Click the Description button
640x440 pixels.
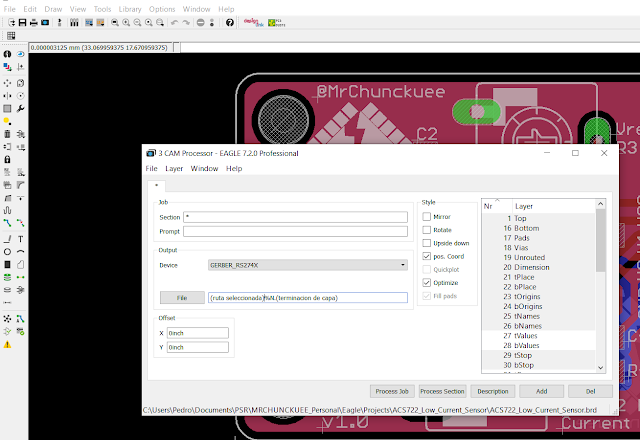point(493,391)
